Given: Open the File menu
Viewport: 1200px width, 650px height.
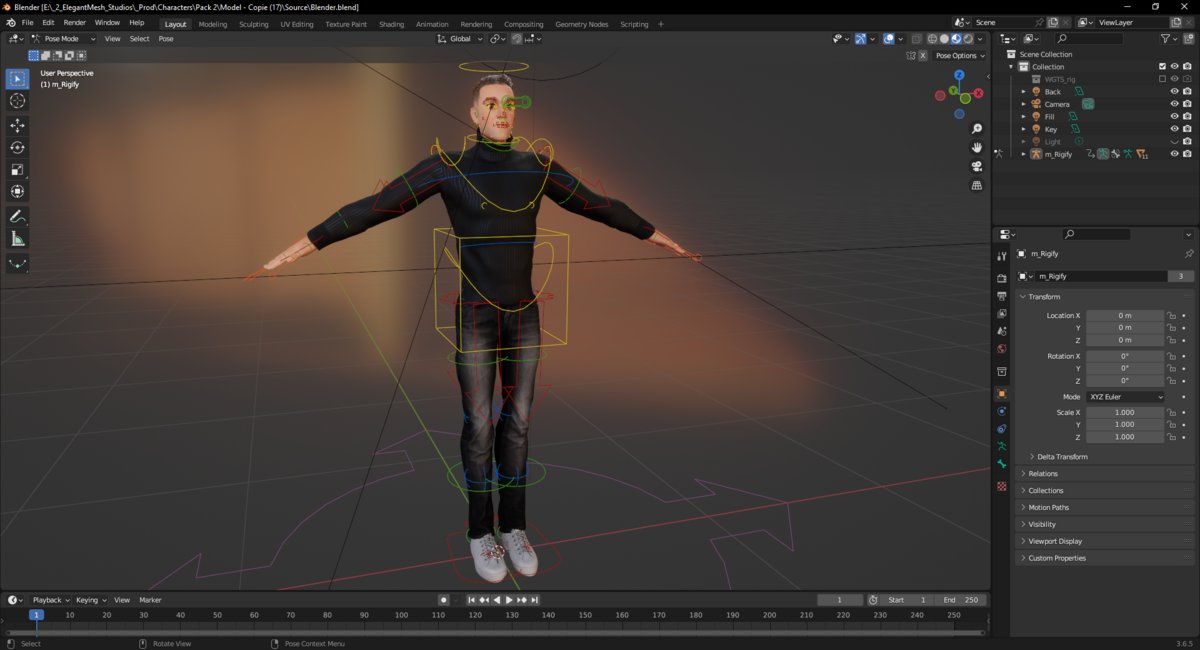Looking at the screenshot, I should (27, 22).
